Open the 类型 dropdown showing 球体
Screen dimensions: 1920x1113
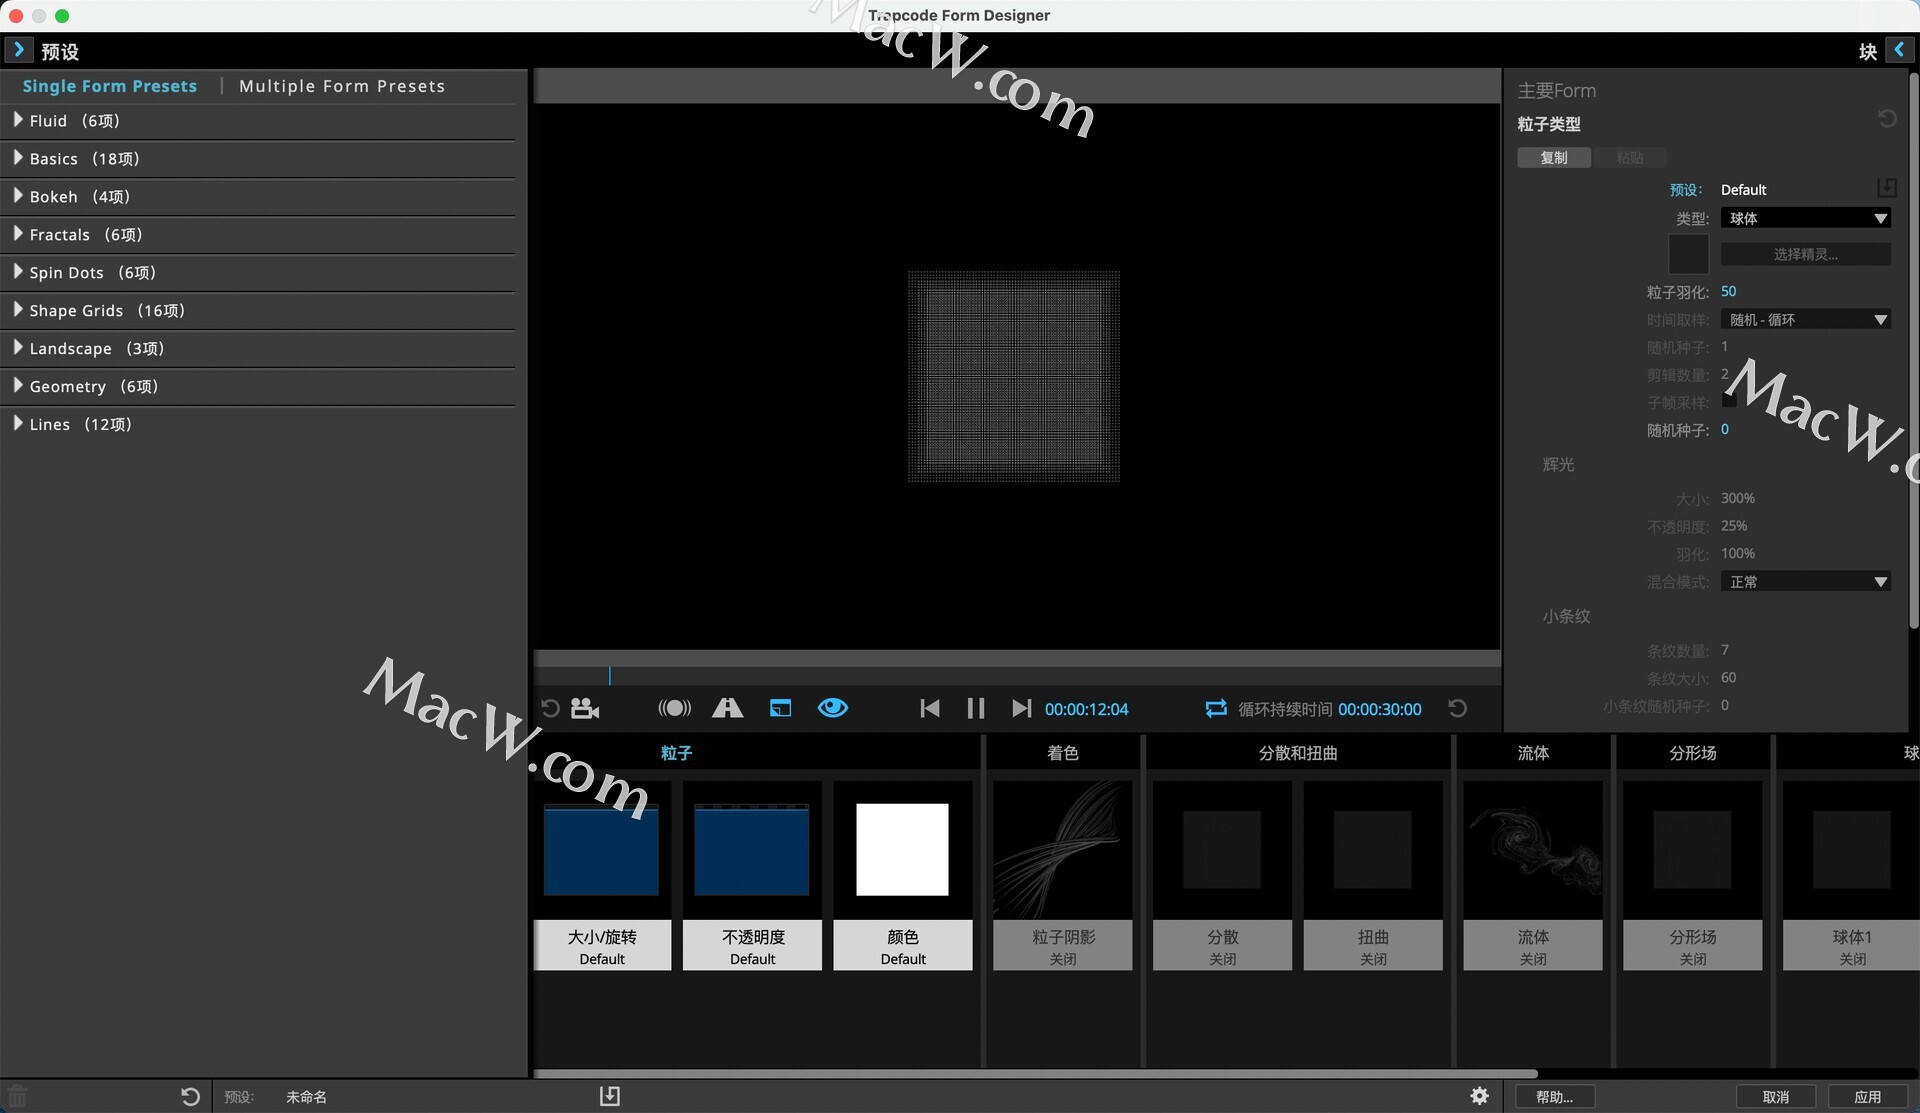pos(1806,218)
